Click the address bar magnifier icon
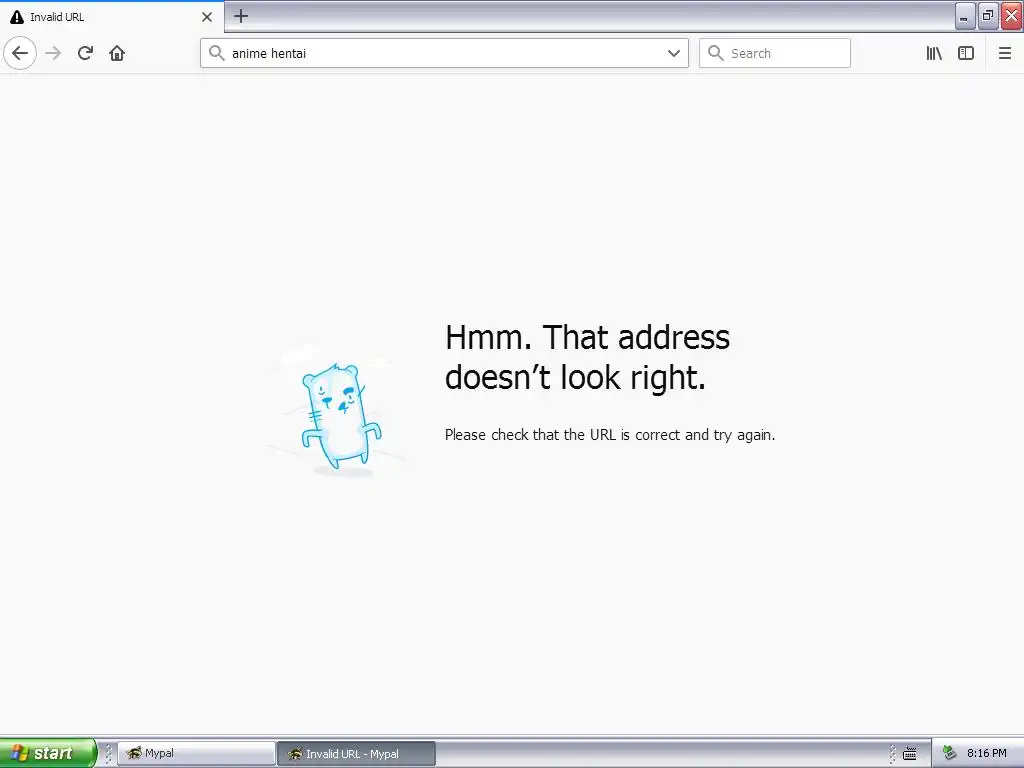Viewport: 1024px width, 768px height. coord(217,53)
